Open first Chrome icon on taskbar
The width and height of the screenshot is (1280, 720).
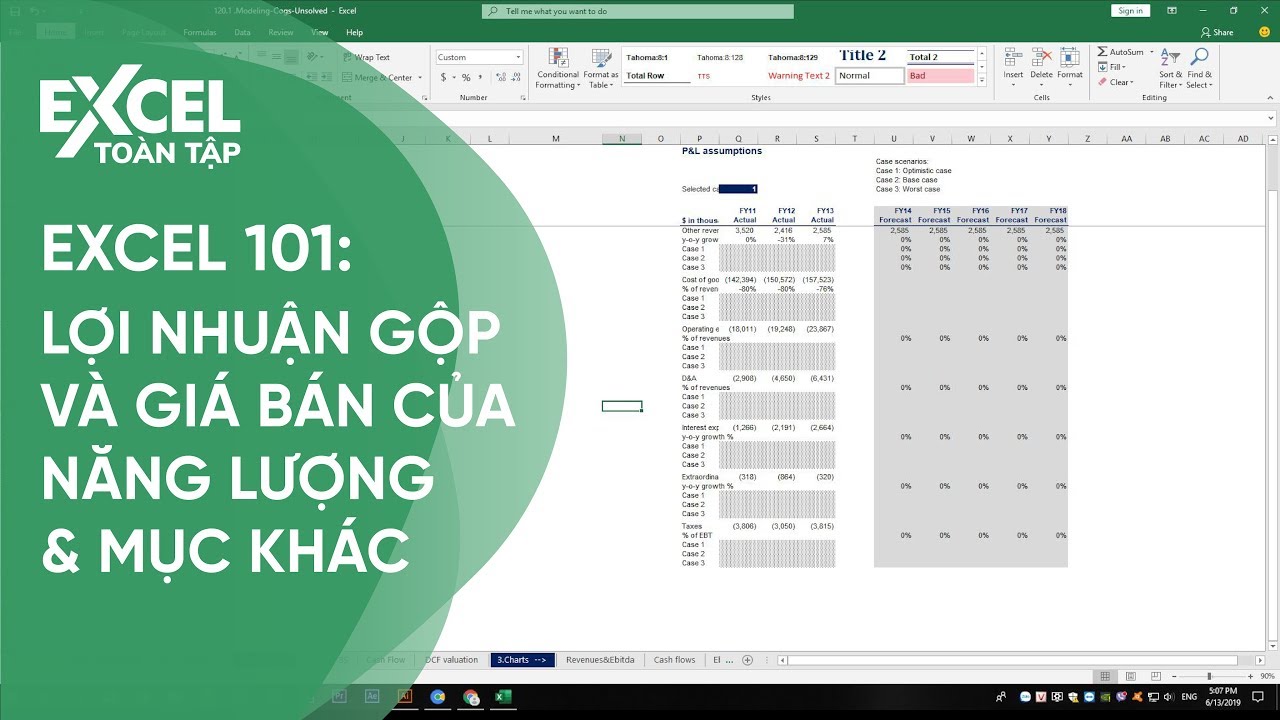438,697
